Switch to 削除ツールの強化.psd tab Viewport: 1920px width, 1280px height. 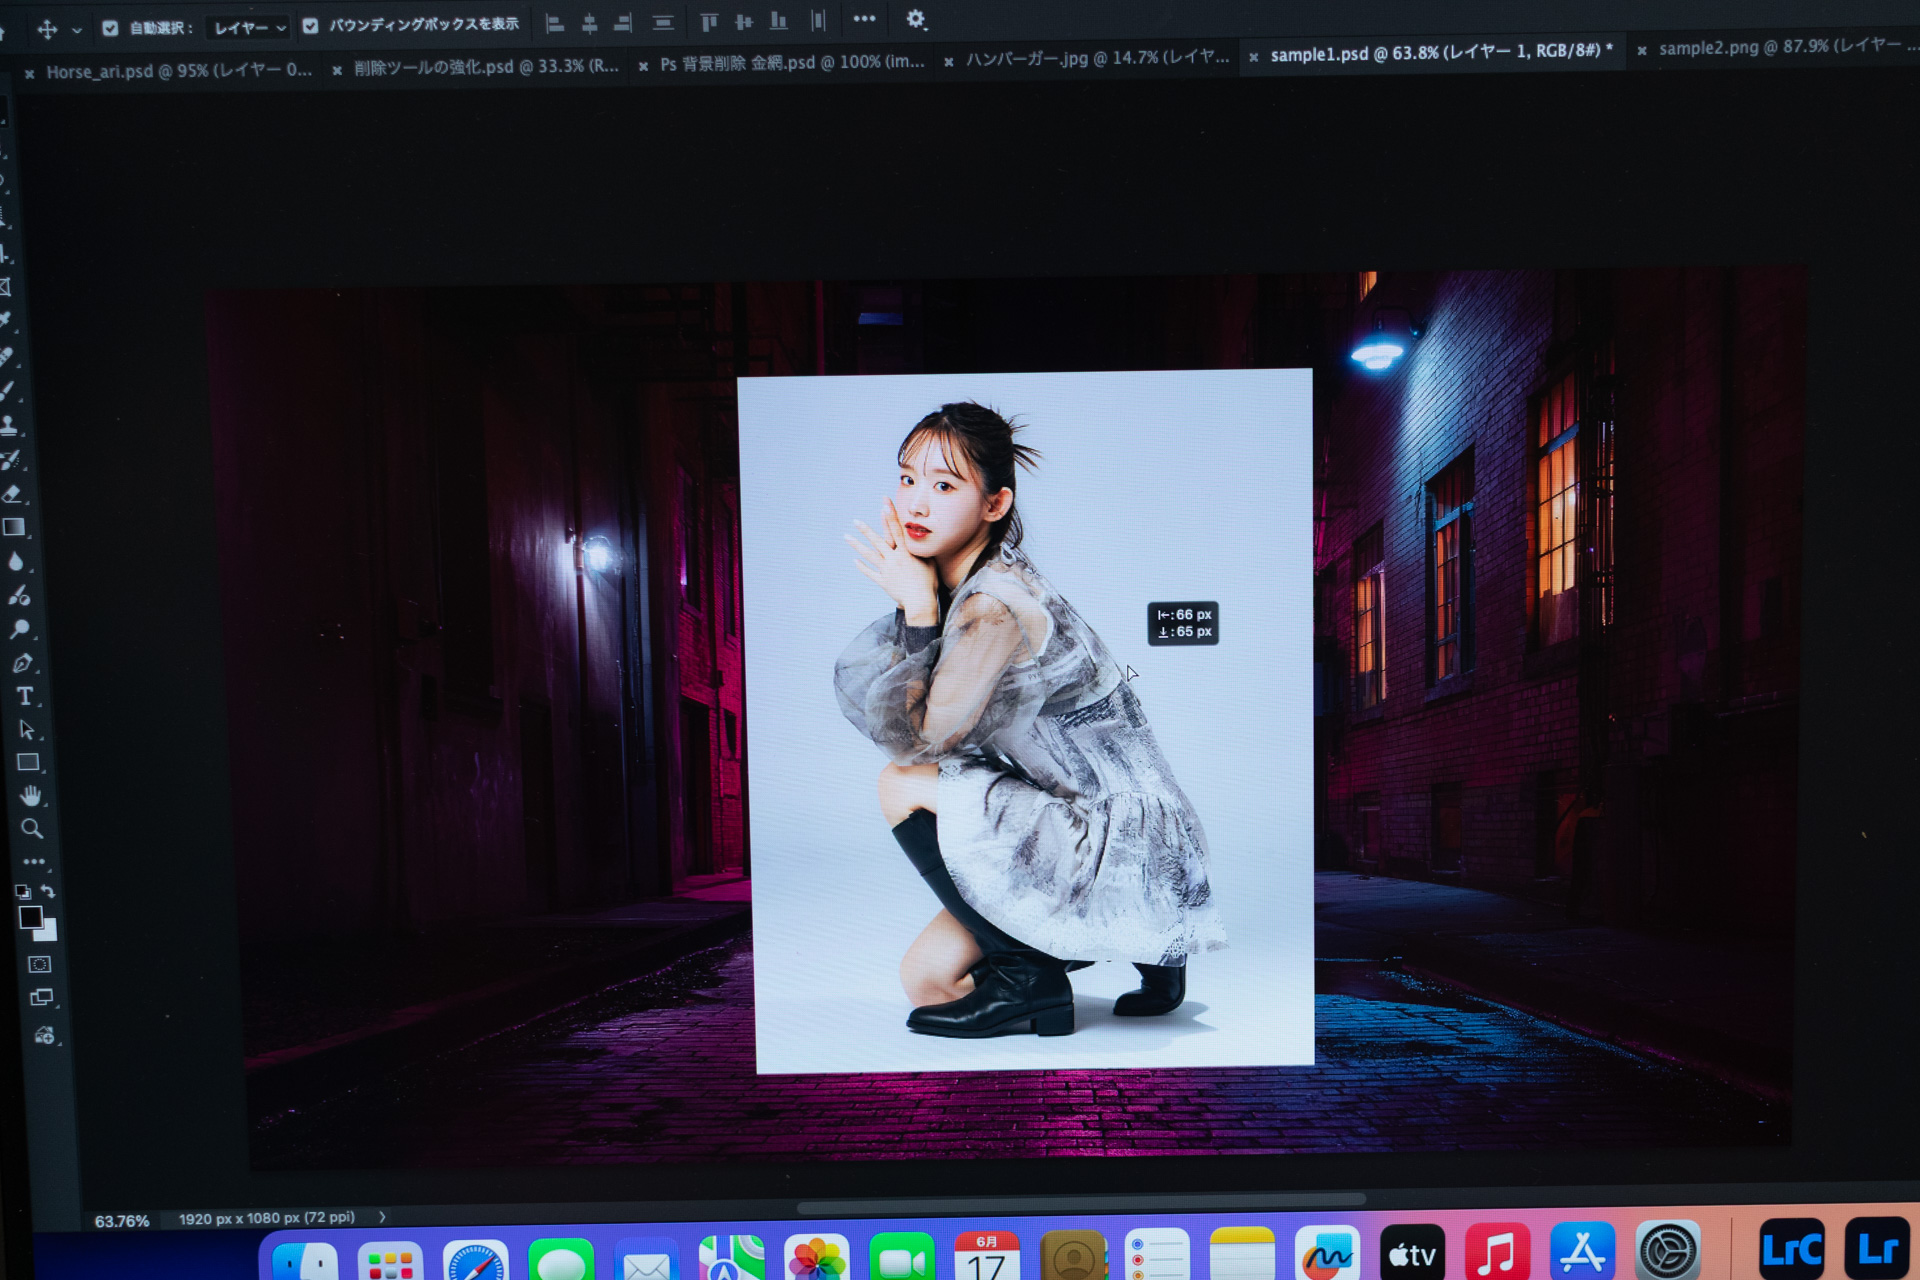point(486,67)
